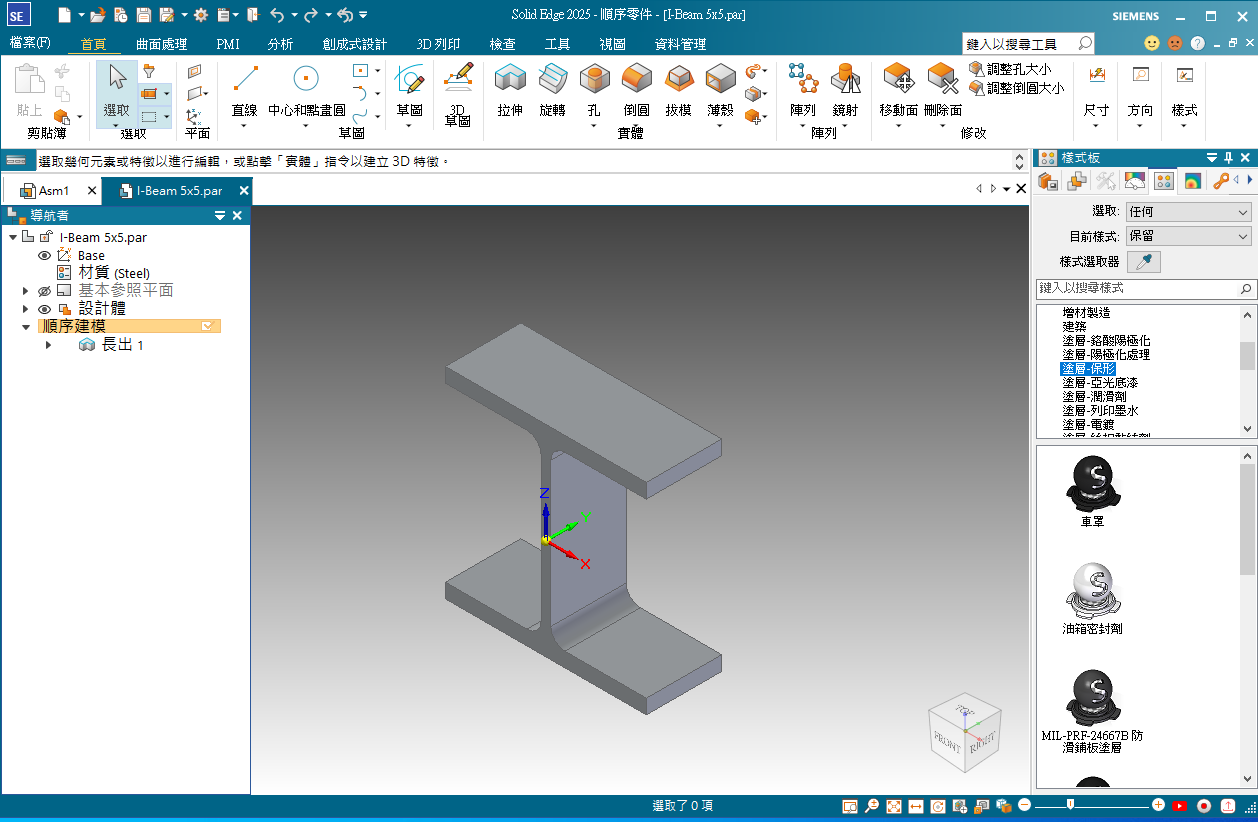Click 調整孔大小 command
The image size is (1258, 822).
tap(1010, 70)
